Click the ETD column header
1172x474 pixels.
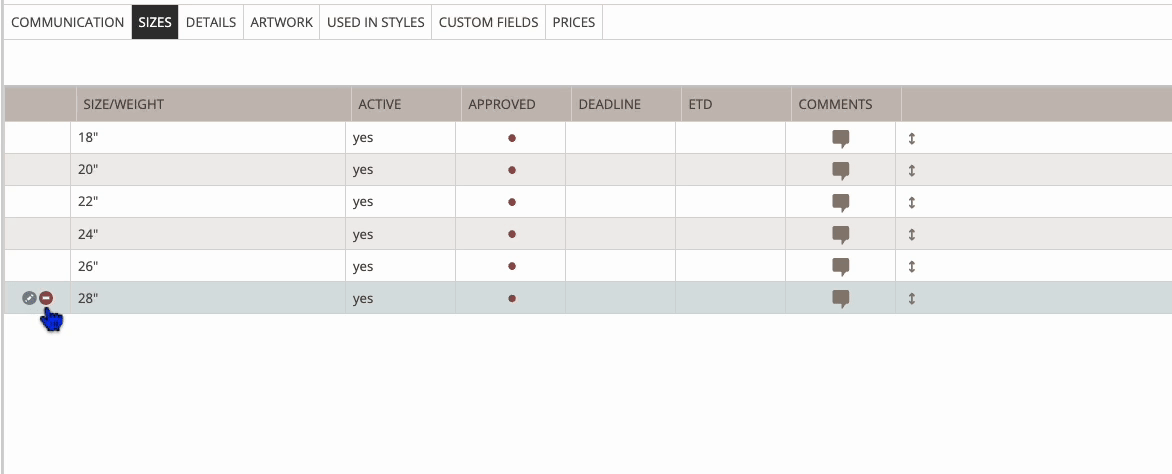pyautogui.click(x=735, y=104)
